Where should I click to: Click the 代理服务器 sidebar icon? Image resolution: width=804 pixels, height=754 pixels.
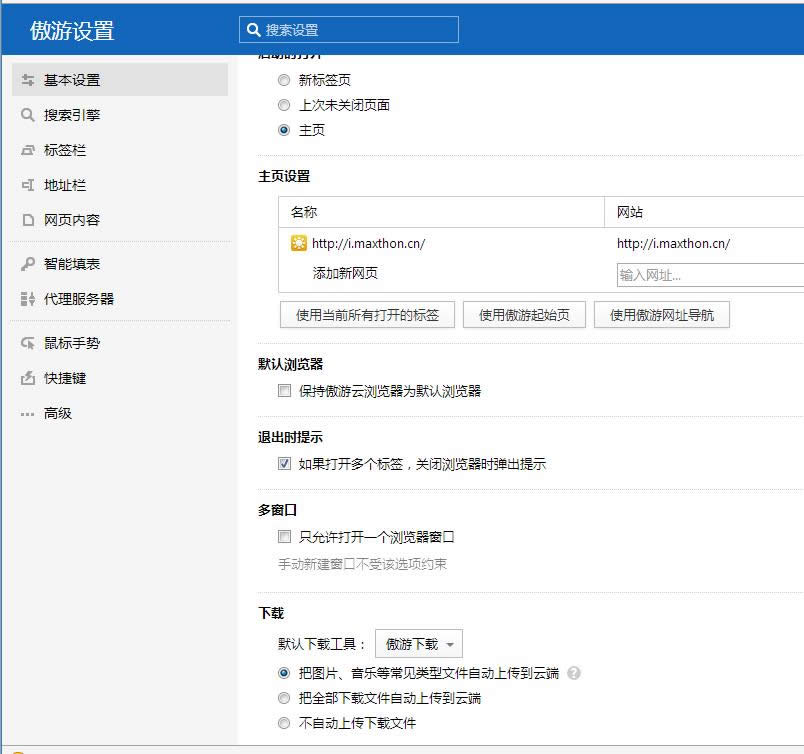pyautogui.click(x=28, y=299)
